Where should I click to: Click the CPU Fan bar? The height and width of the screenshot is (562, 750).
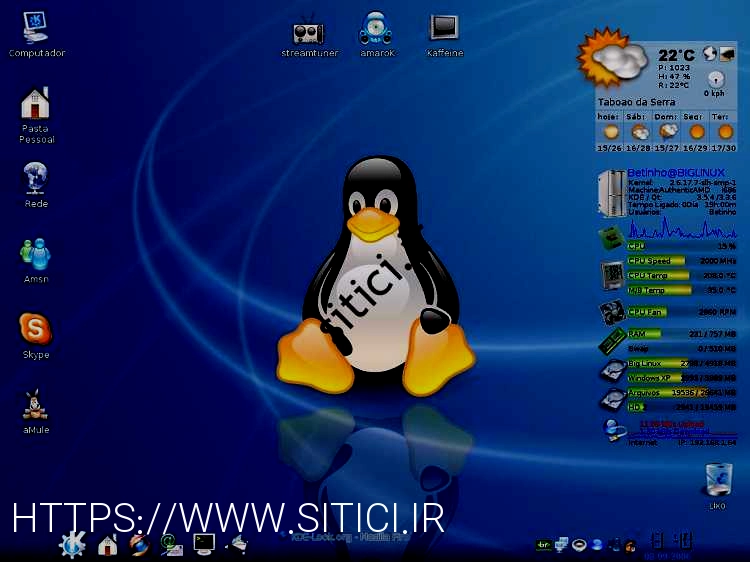point(682,312)
